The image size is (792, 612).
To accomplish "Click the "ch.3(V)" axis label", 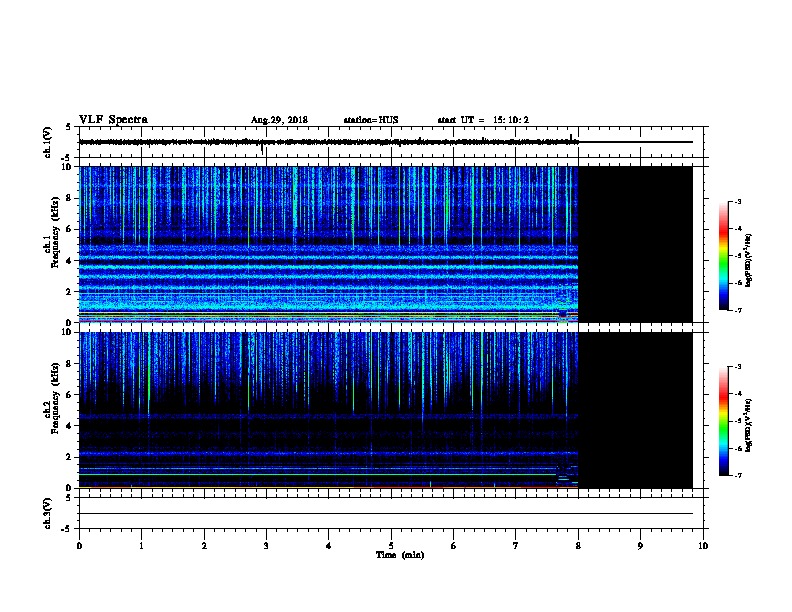I will [x=47, y=513].
